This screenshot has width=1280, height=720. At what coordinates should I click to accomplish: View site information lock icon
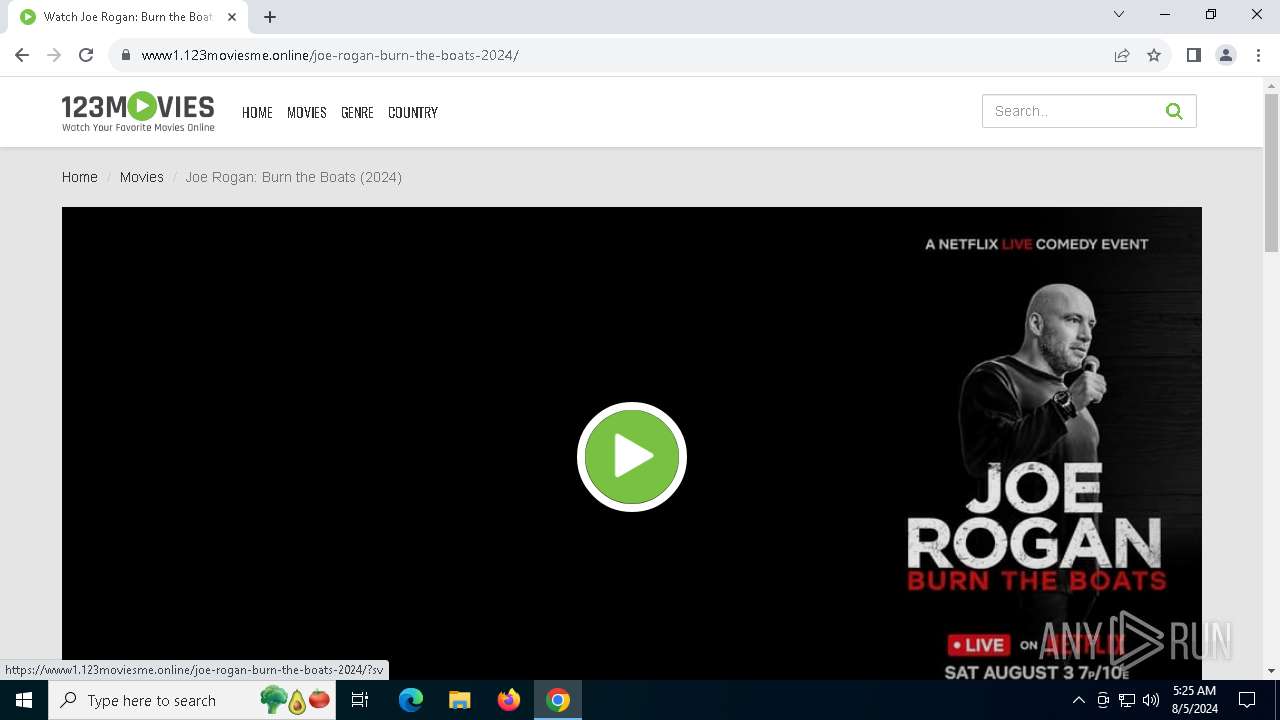click(x=125, y=55)
